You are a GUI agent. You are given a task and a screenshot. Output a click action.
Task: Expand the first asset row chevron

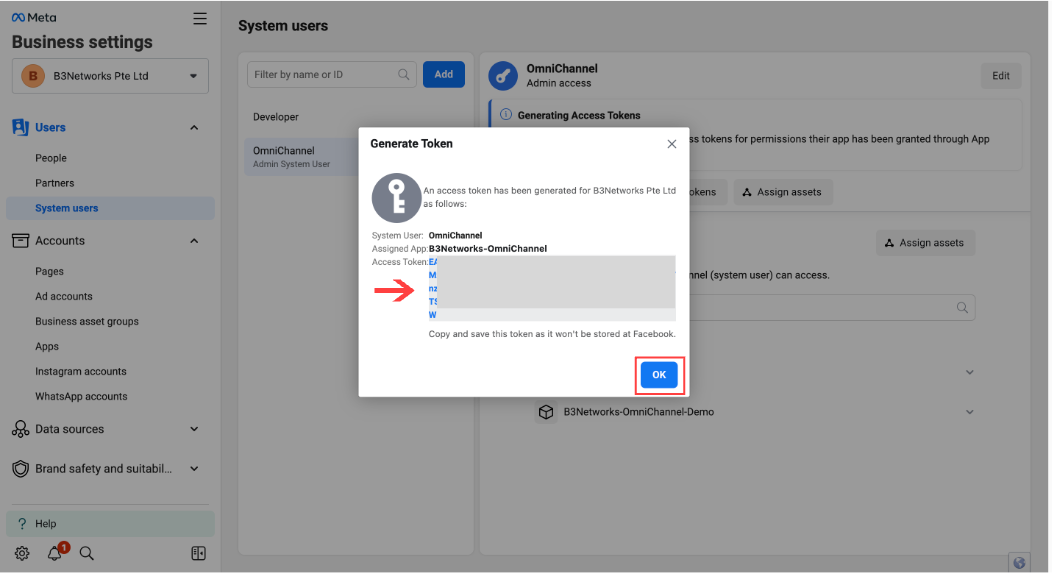[969, 372]
